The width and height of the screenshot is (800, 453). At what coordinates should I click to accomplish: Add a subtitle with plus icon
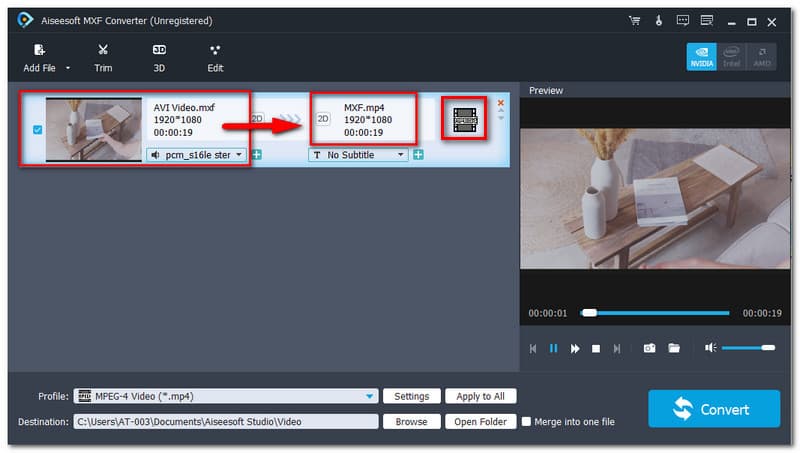tap(418, 155)
